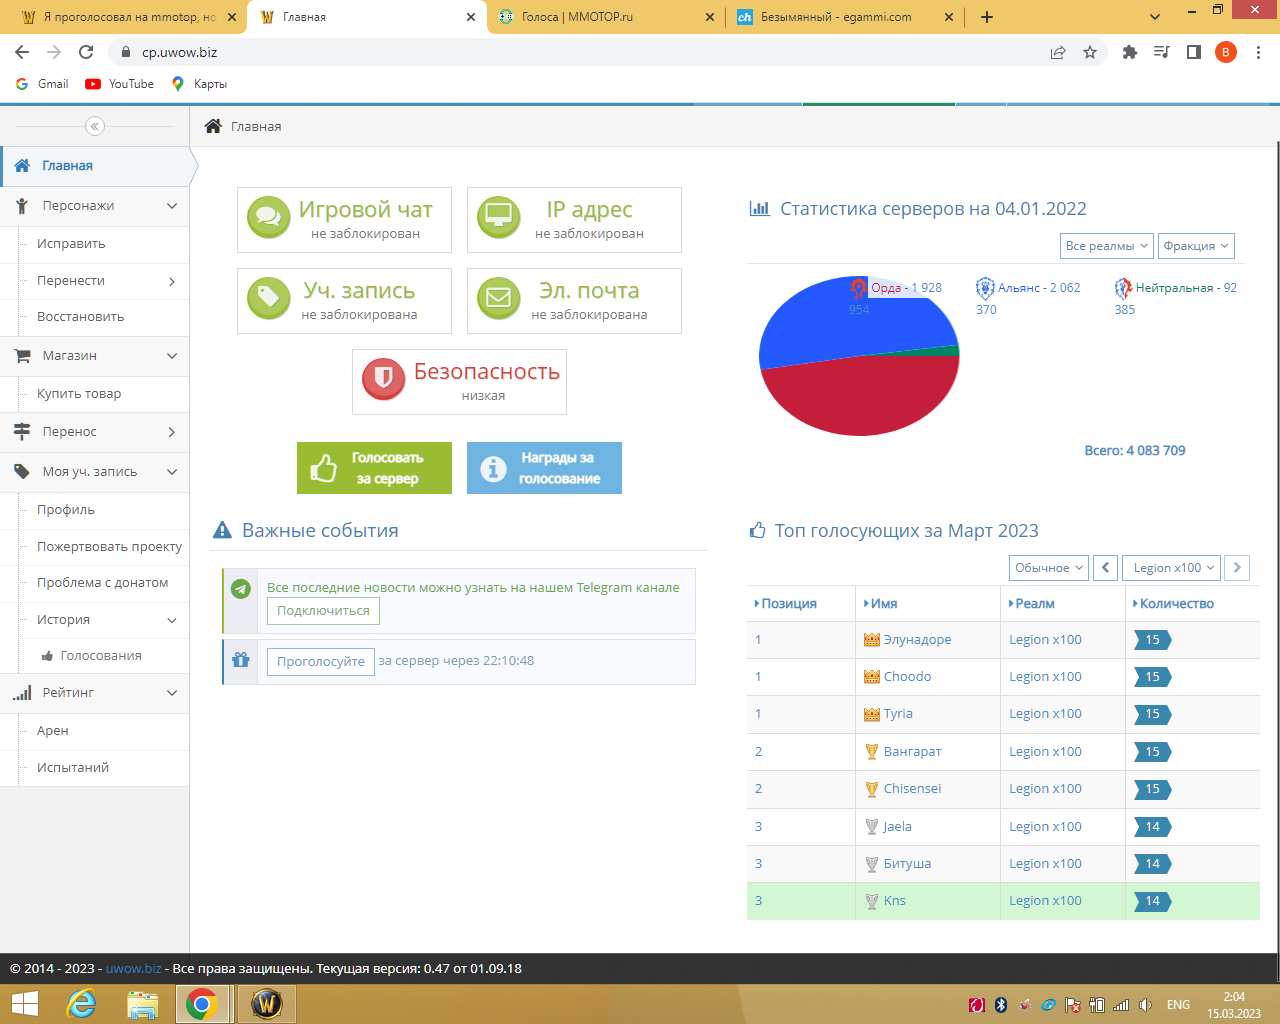Image resolution: width=1280 pixels, height=1024 pixels.
Task: Click the Horde icon in the server statistics legend
Action: coord(858,288)
